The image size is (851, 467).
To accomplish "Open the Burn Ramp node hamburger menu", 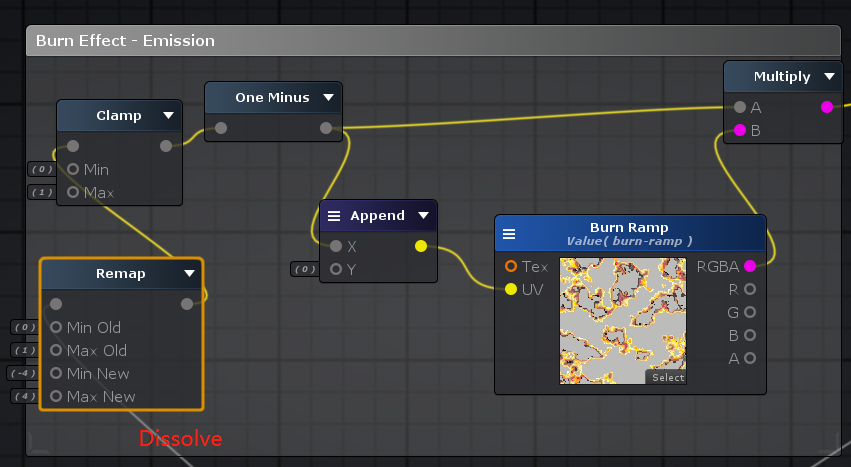I will 509,234.
